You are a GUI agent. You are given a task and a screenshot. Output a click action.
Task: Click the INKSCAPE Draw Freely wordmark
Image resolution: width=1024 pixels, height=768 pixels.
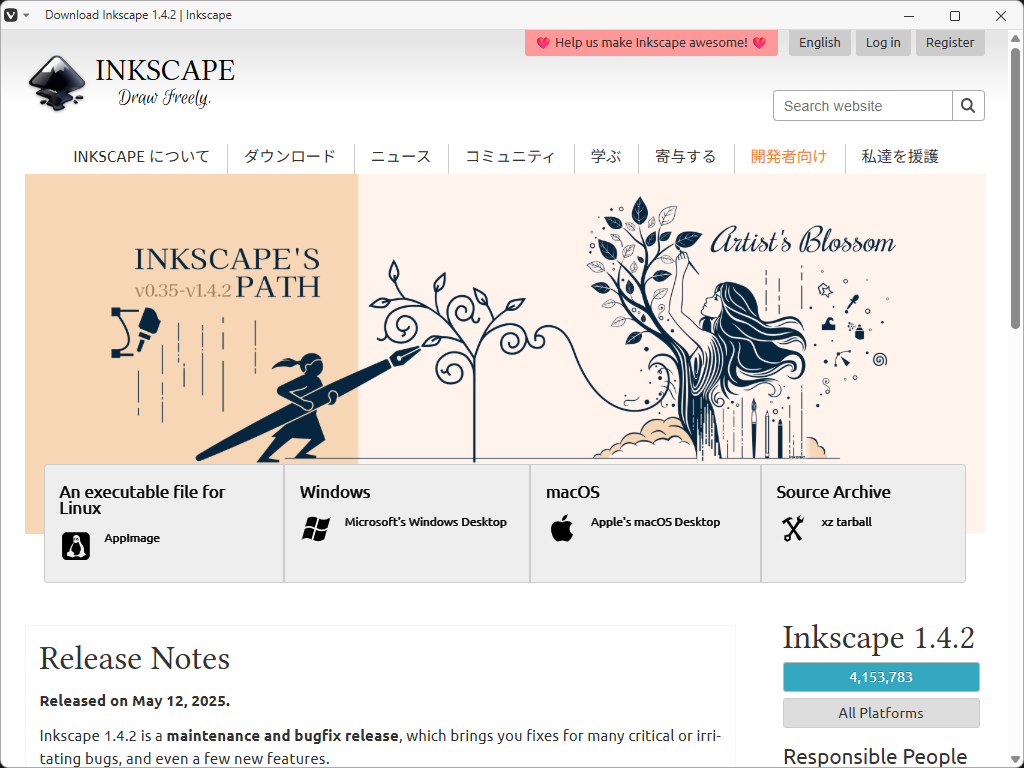165,82
